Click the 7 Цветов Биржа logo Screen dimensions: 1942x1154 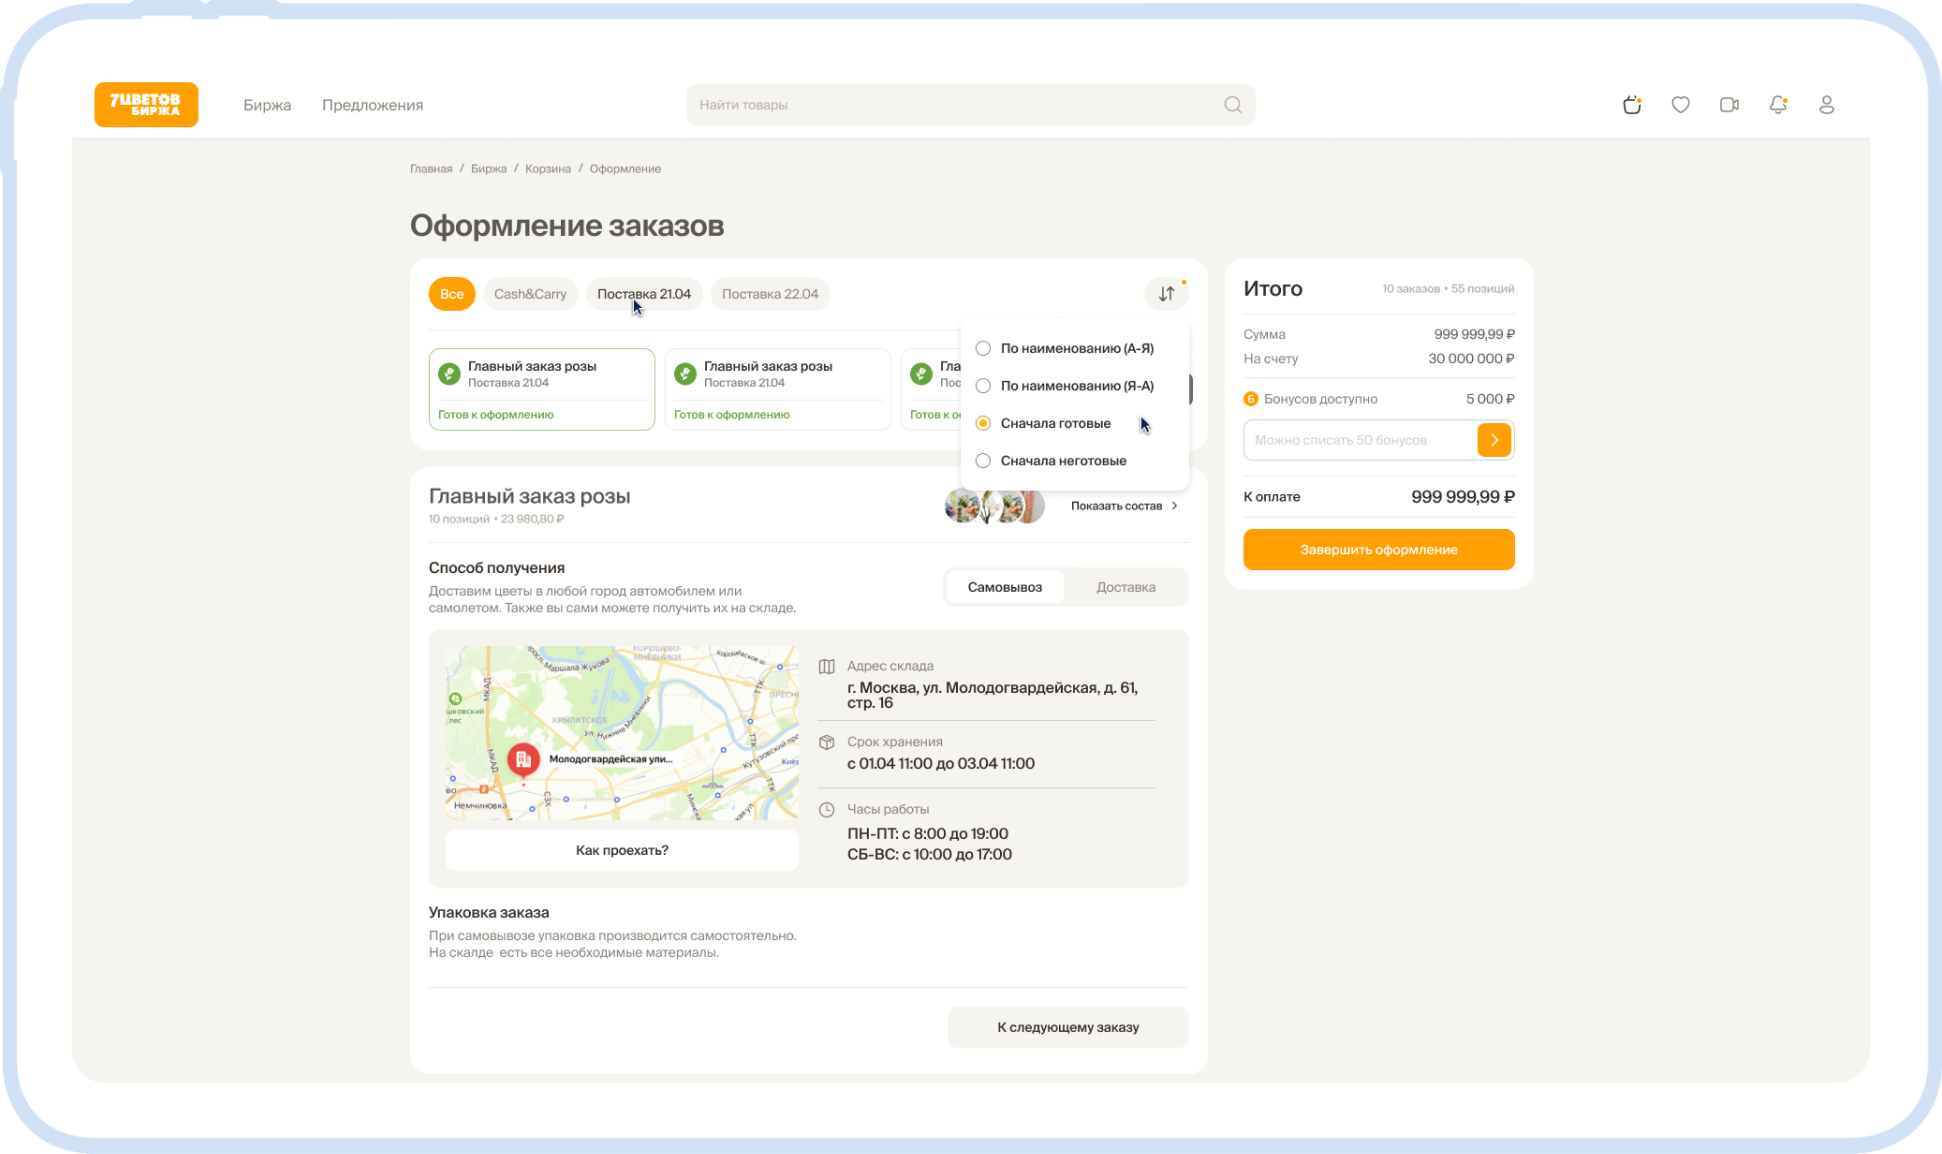pos(146,105)
